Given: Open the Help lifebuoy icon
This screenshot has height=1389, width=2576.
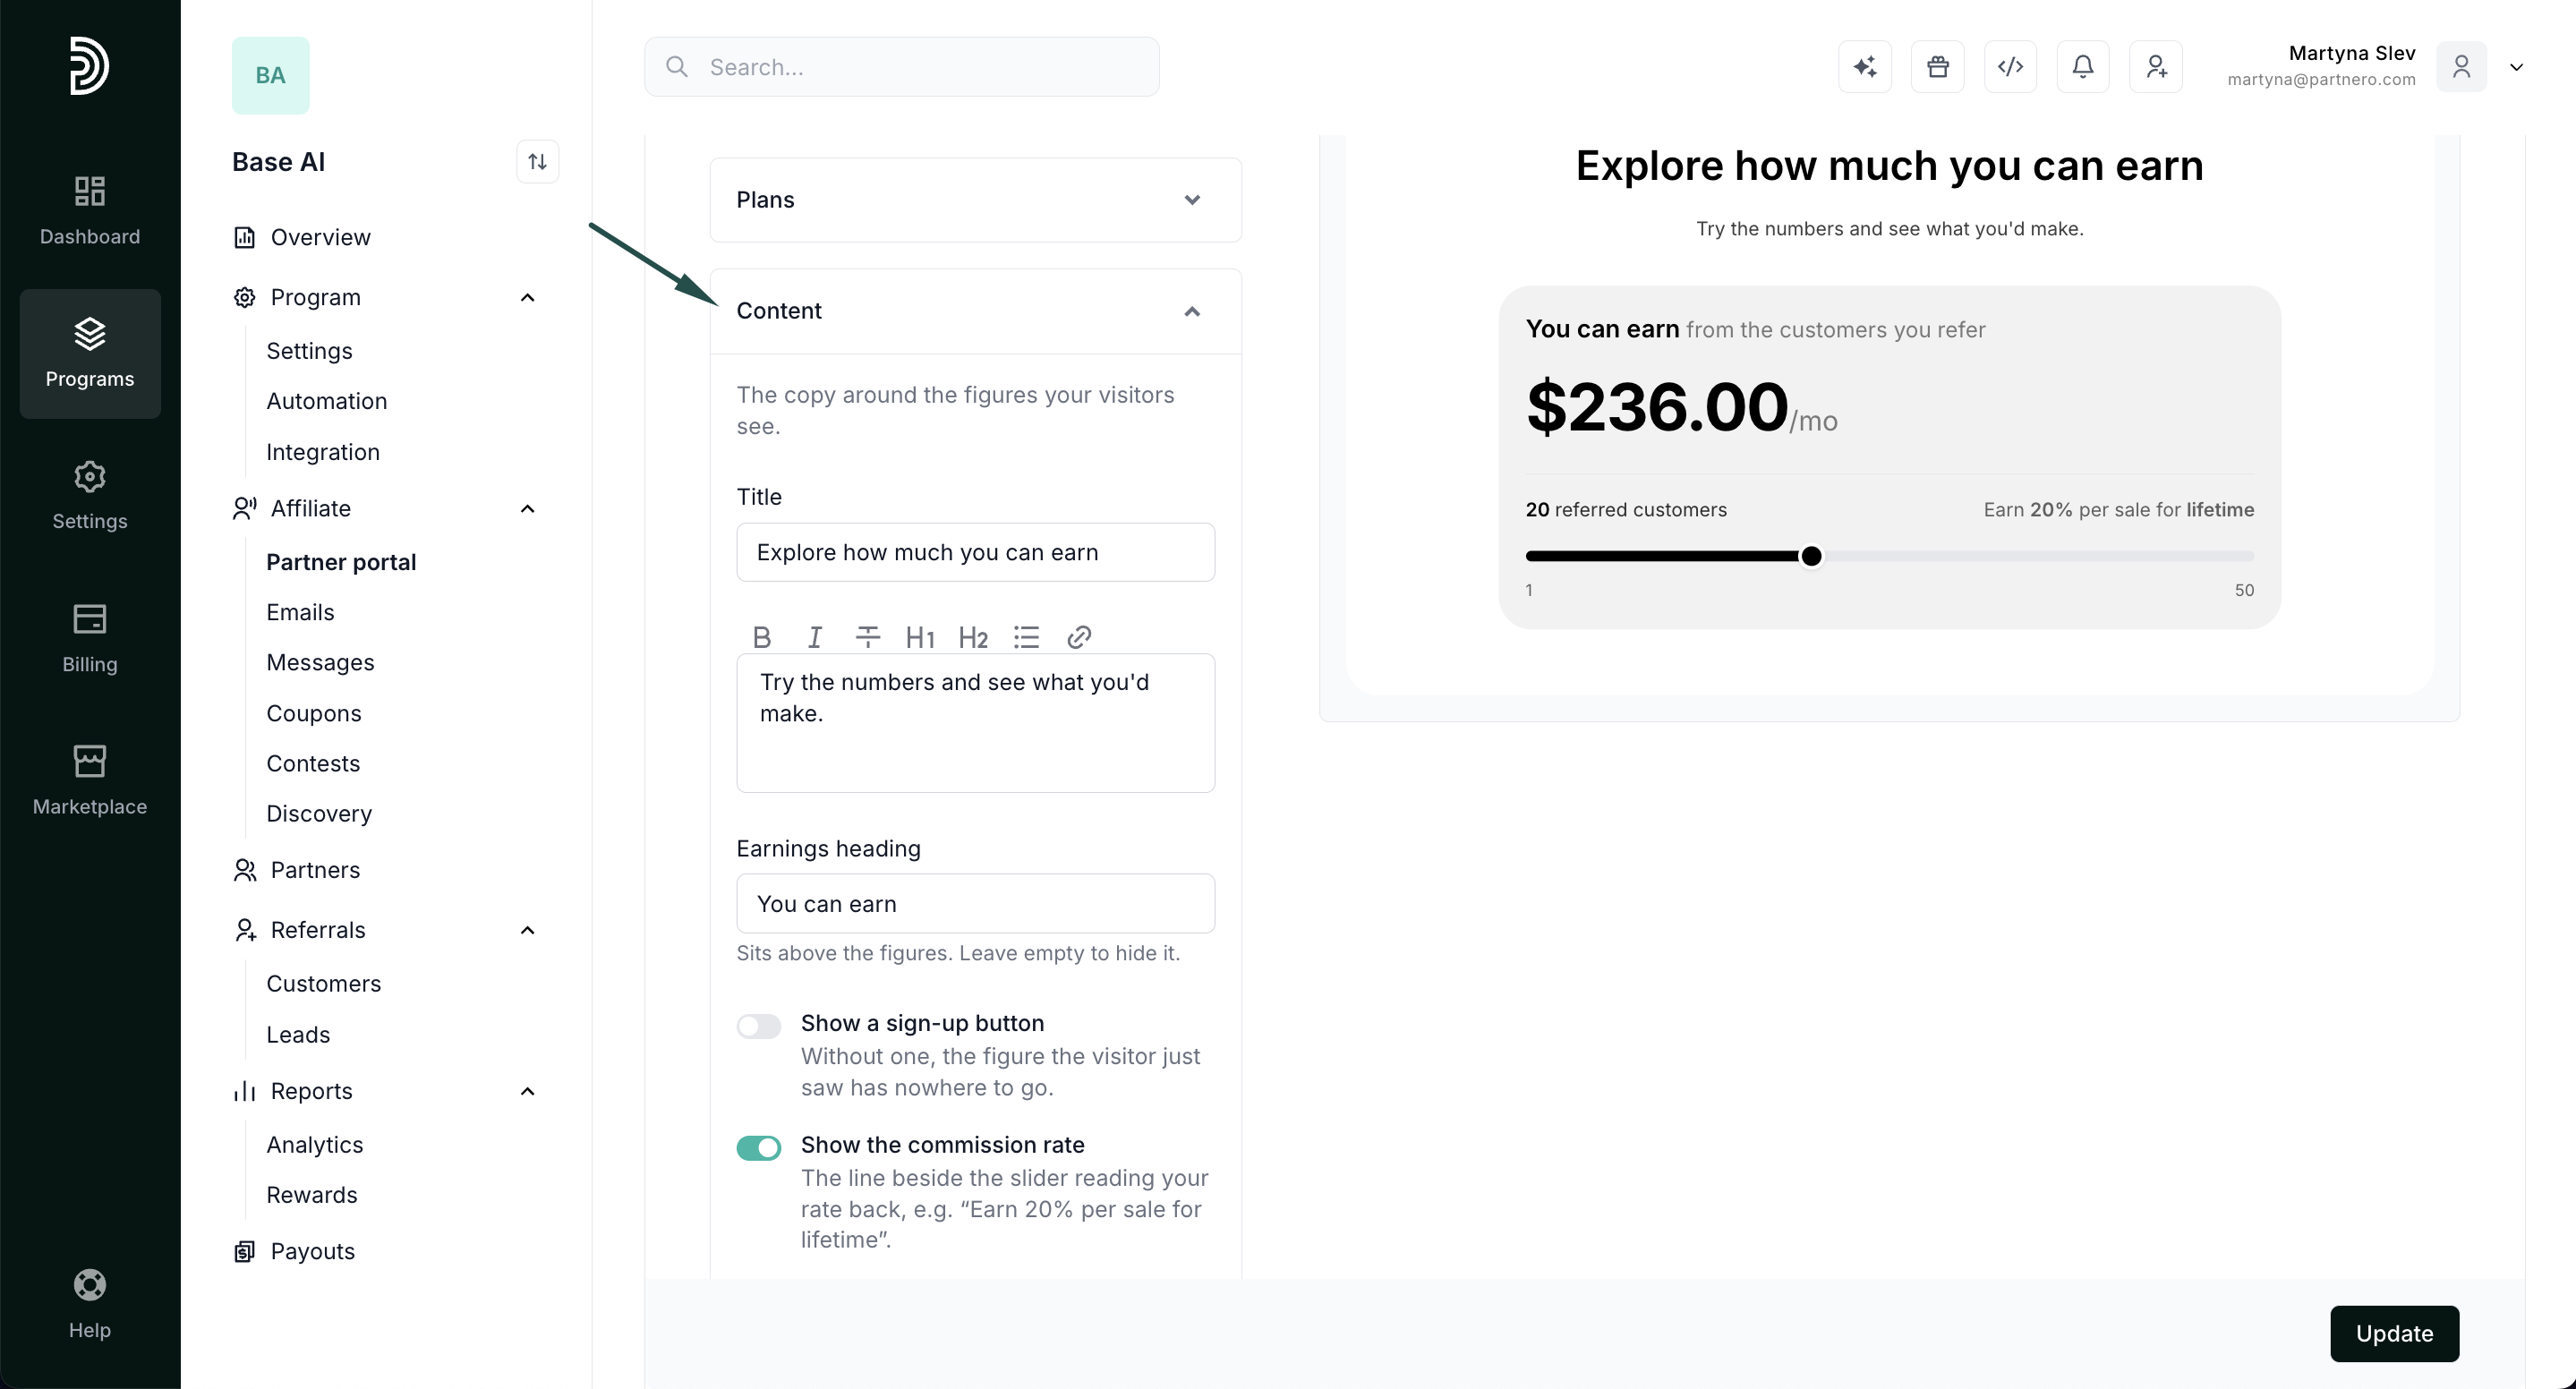Looking at the screenshot, I should pos(89,1285).
